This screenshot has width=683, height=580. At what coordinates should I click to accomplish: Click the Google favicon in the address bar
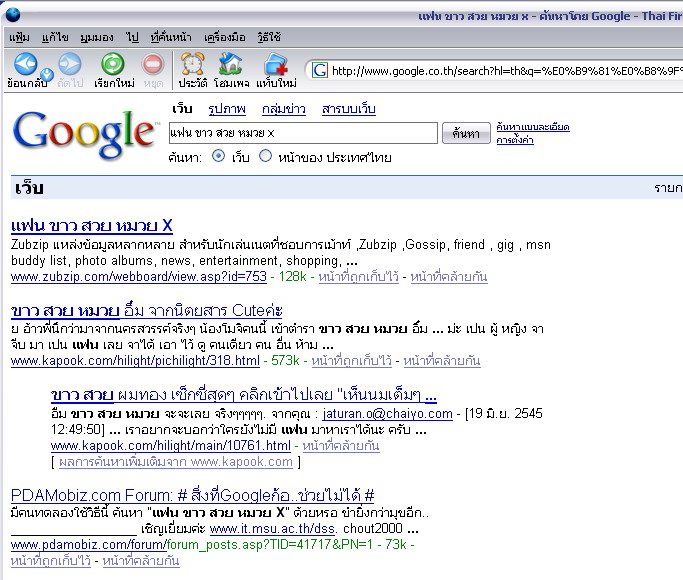pyautogui.click(x=320, y=70)
